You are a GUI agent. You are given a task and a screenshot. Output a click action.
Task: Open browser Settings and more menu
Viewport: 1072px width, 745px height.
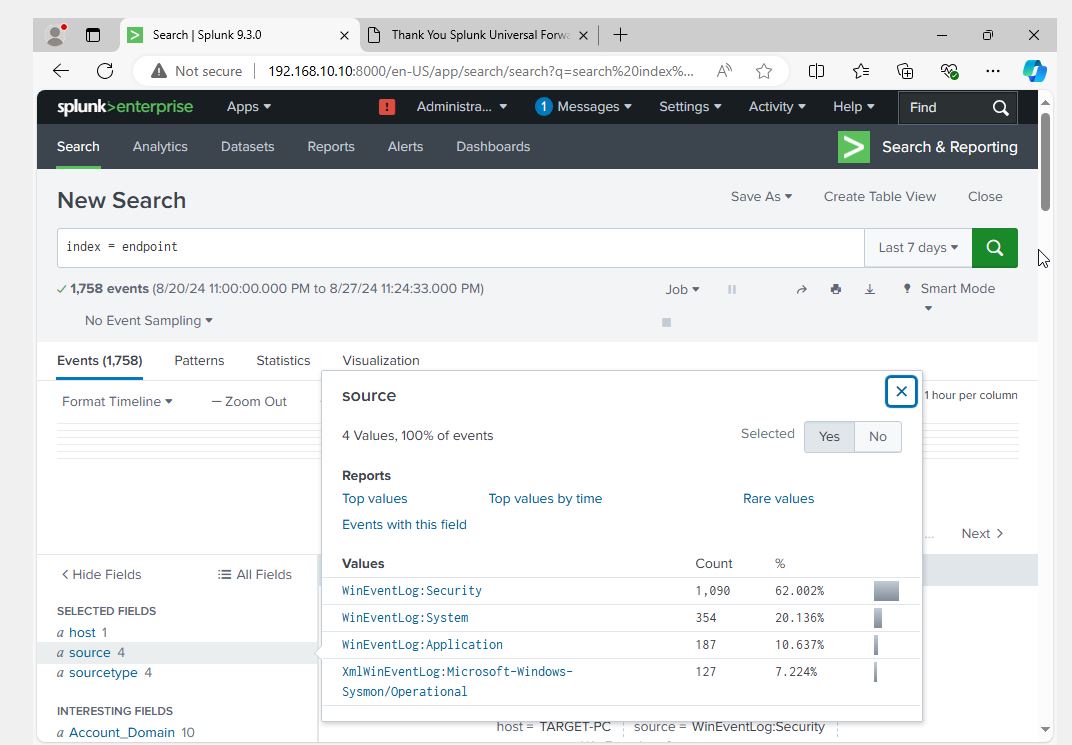point(993,71)
